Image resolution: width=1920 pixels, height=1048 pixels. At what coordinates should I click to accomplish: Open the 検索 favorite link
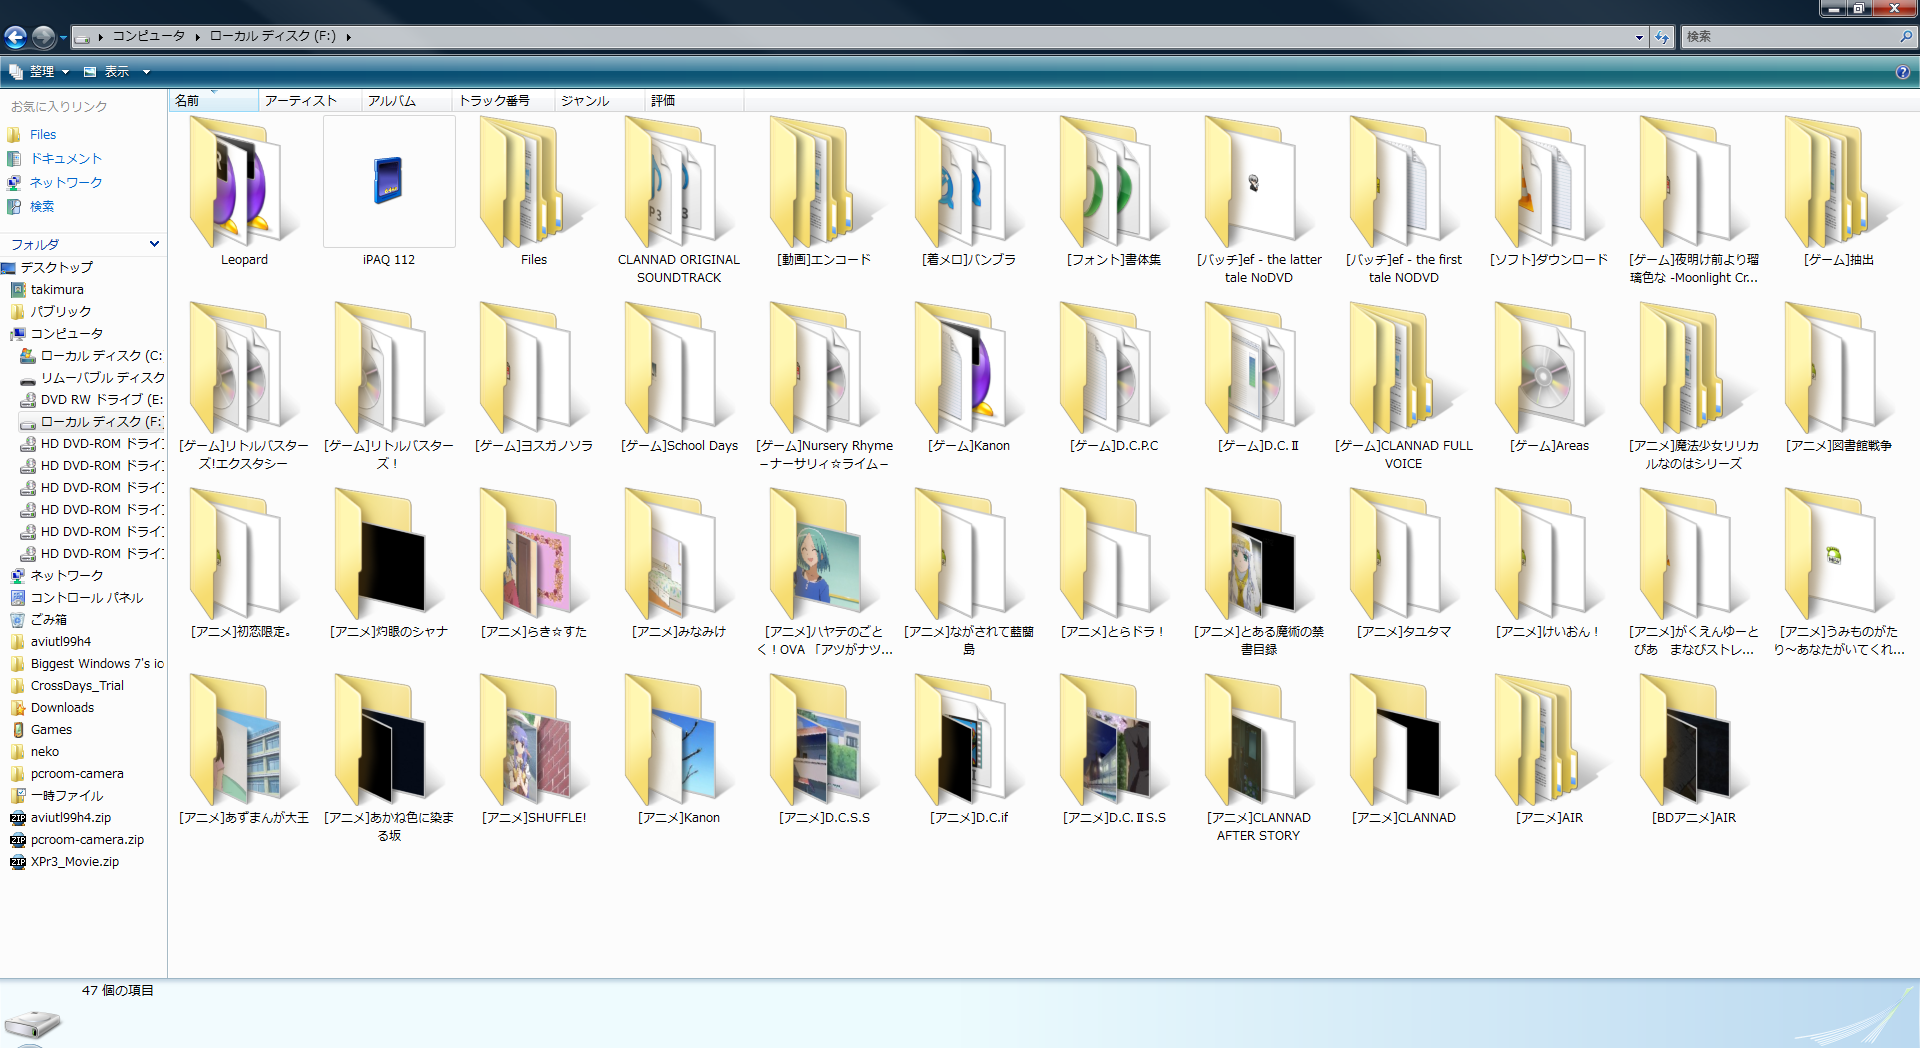(42, 207)
